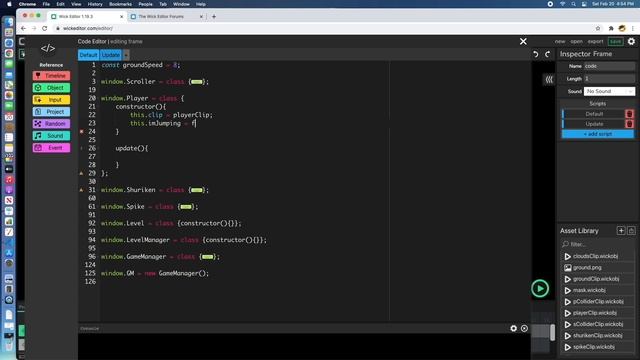Click the new project link

pyautogui.click(x=560, y=42)
